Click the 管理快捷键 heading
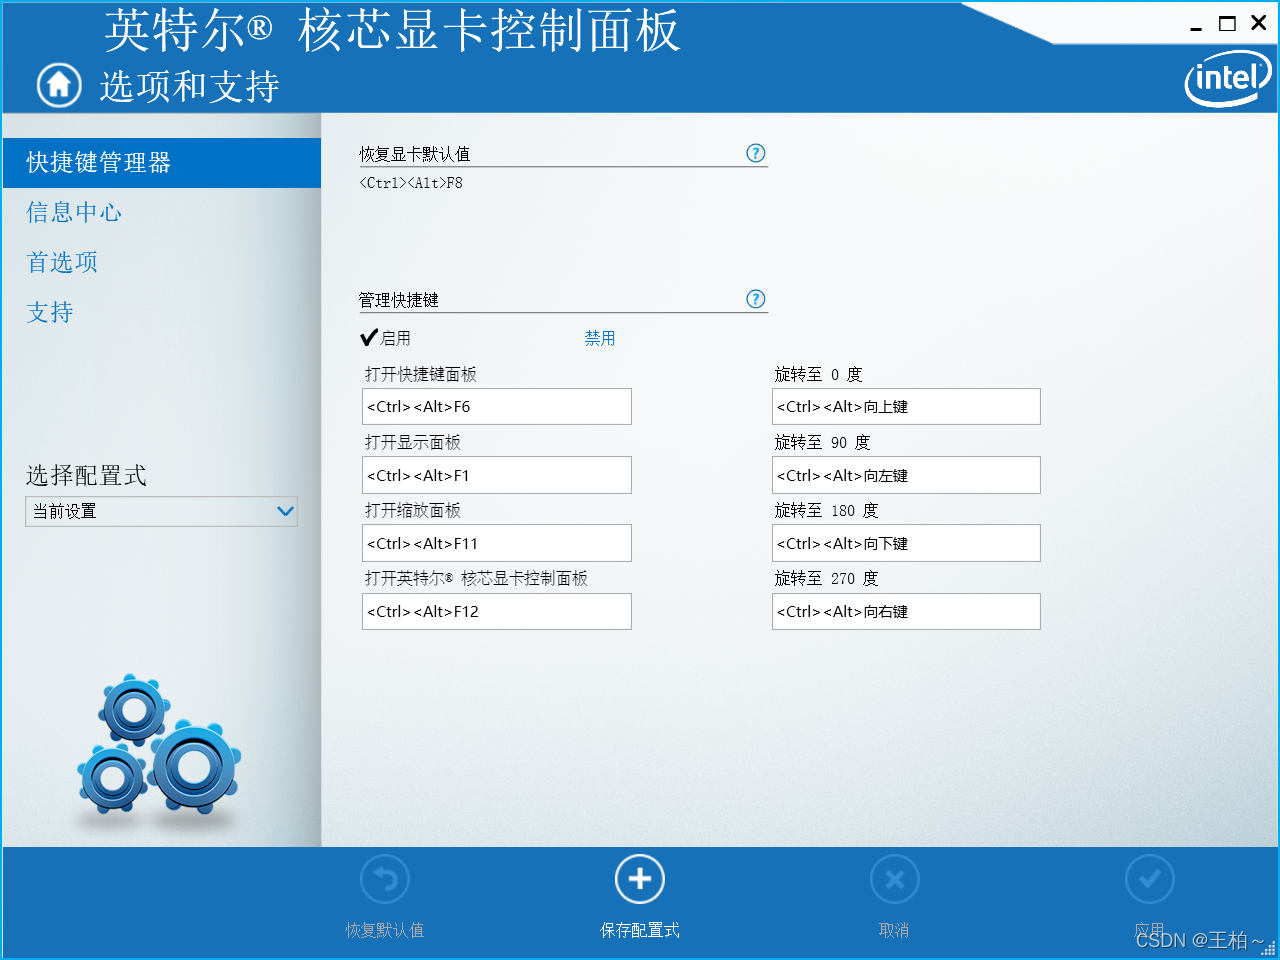The width and height of the screenshot is (1280, 960). coord(399,300)
